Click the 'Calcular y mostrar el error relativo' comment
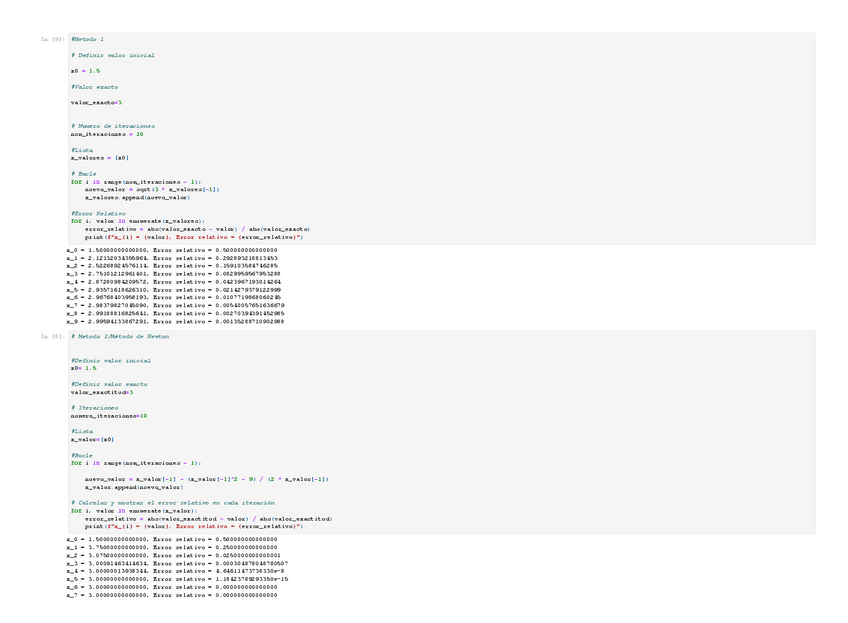 173,503
